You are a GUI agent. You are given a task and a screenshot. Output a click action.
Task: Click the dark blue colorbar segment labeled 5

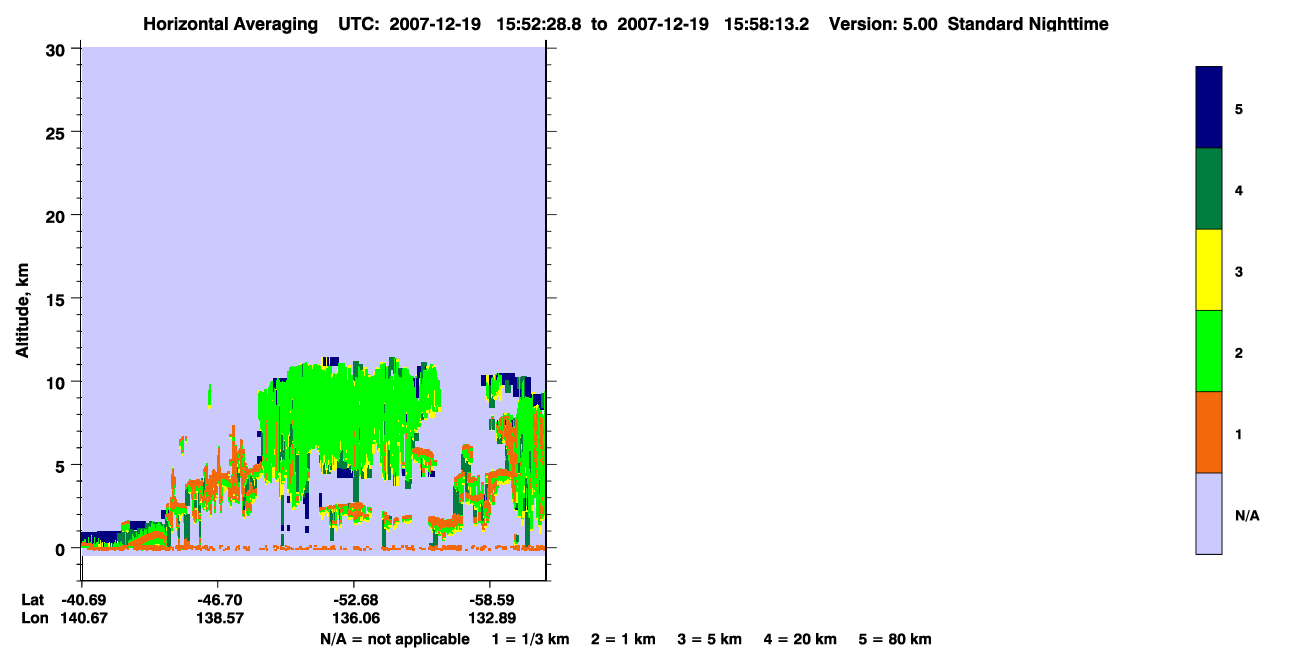pos(1208,107)
